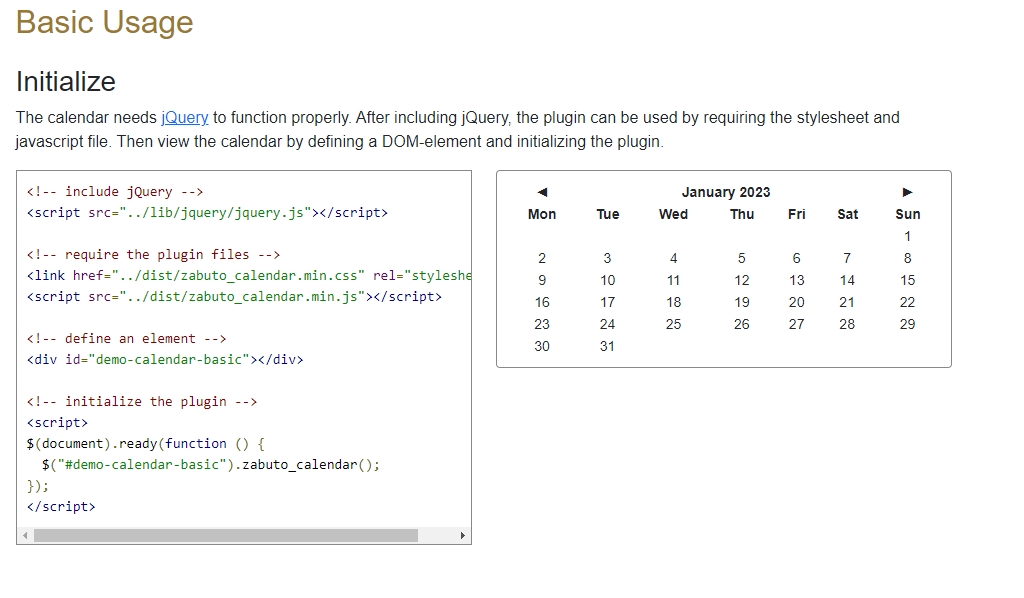This screenshot has width=1024, height=598.
Task: Click right scroll arrow of code box
Action: (x=462, y=535)
